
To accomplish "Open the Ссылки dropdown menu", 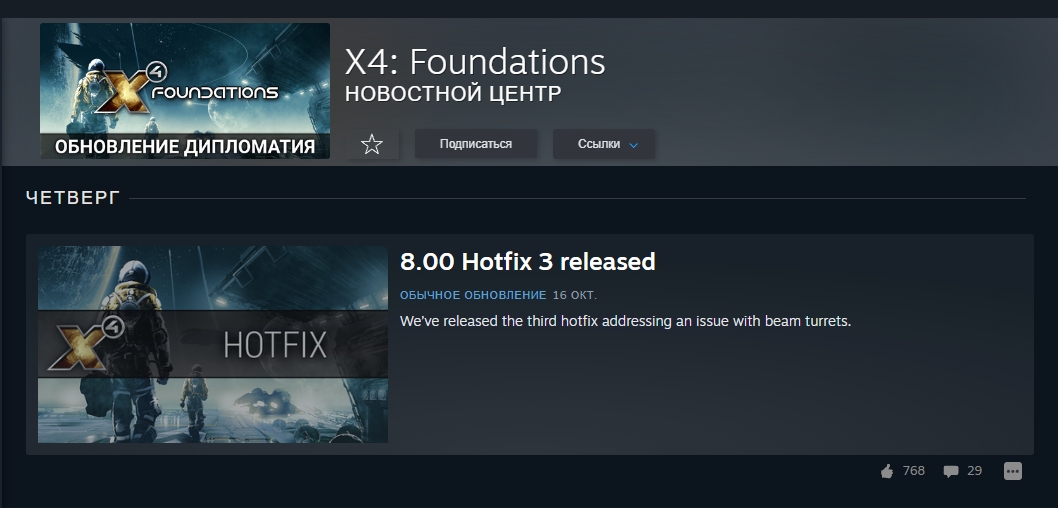I will click(604, 144).
